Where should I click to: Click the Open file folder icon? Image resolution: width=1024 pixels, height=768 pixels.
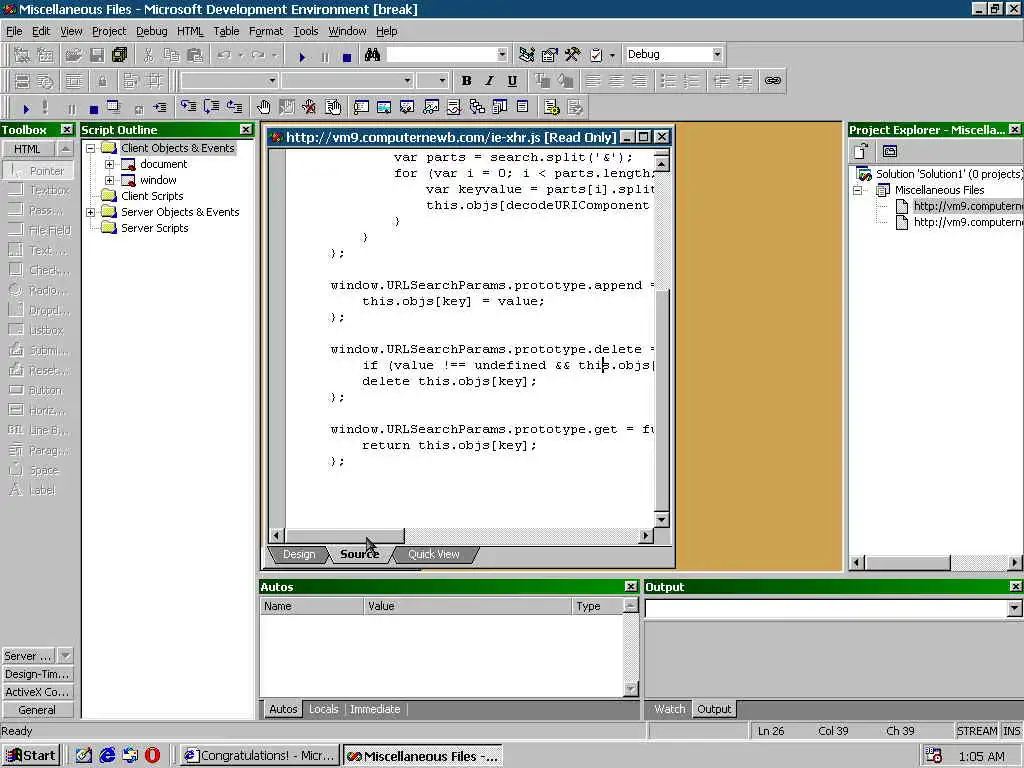[x=74, y=55]
